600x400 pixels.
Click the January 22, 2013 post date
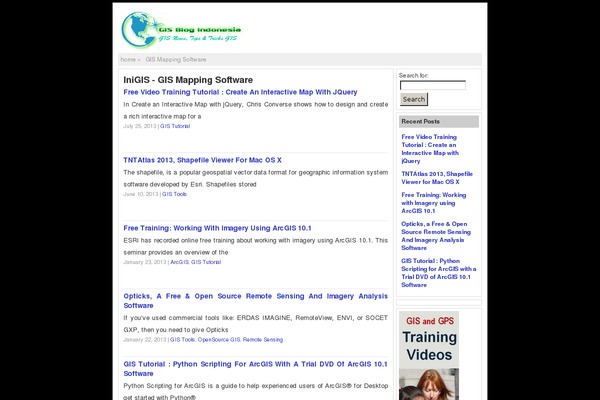(145, 340)
